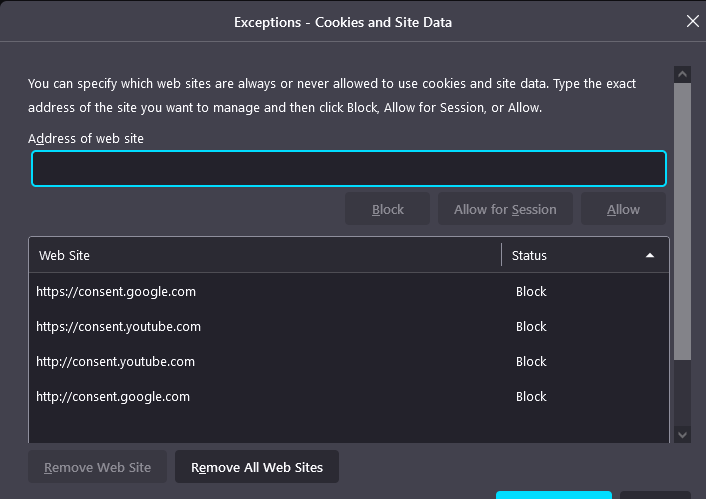Image resolution: width=706 pixels, height=499 pixels.
Task: Click the Allow for Session button
Action: pos(505,209)
